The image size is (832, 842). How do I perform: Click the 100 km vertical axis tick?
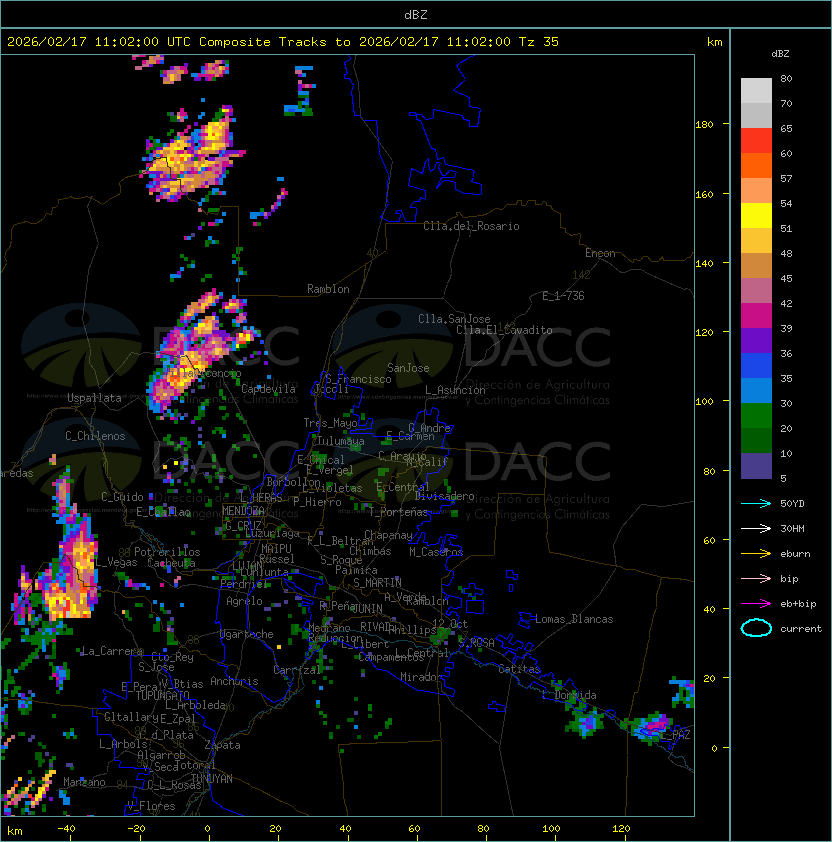click(x=704, y=402)
